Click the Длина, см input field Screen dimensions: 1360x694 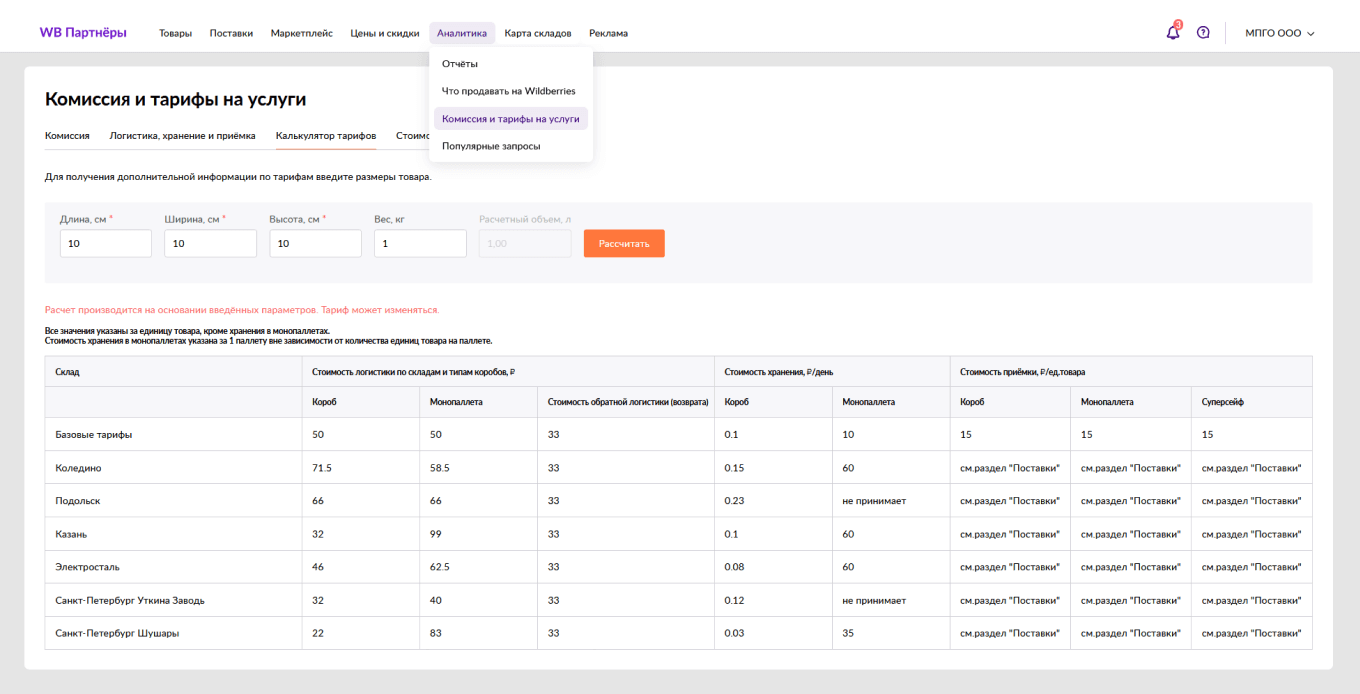click(106, 243)
